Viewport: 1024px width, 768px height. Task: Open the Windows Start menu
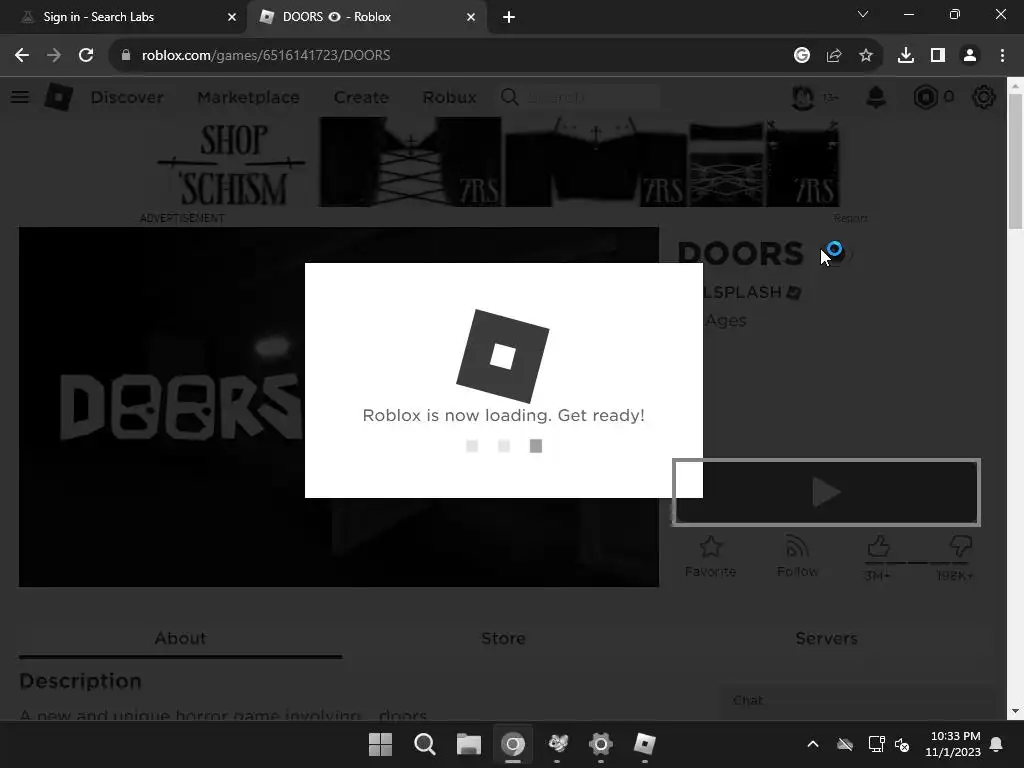(x=380, y=744)
